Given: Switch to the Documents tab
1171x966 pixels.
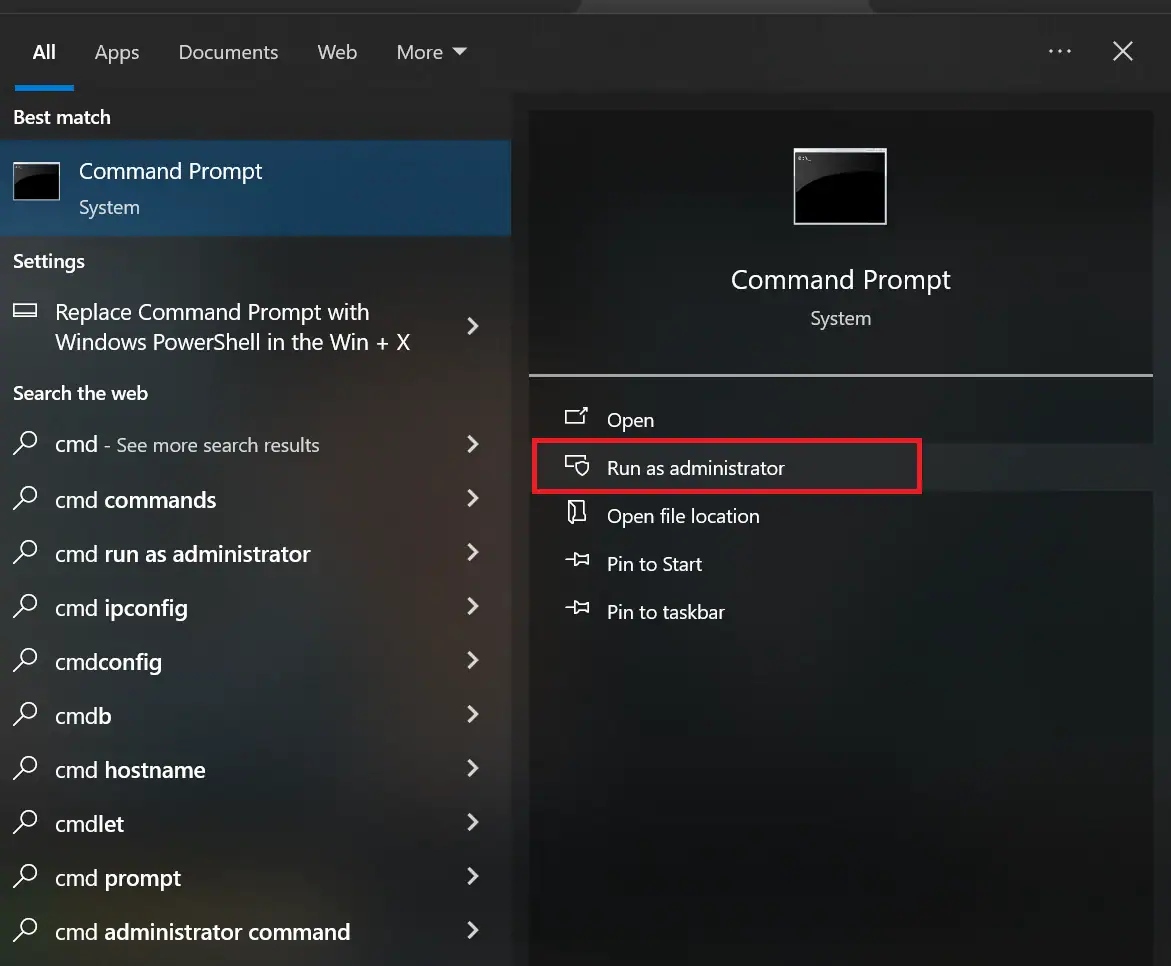Looking at the screenshot, I should 228,53.
